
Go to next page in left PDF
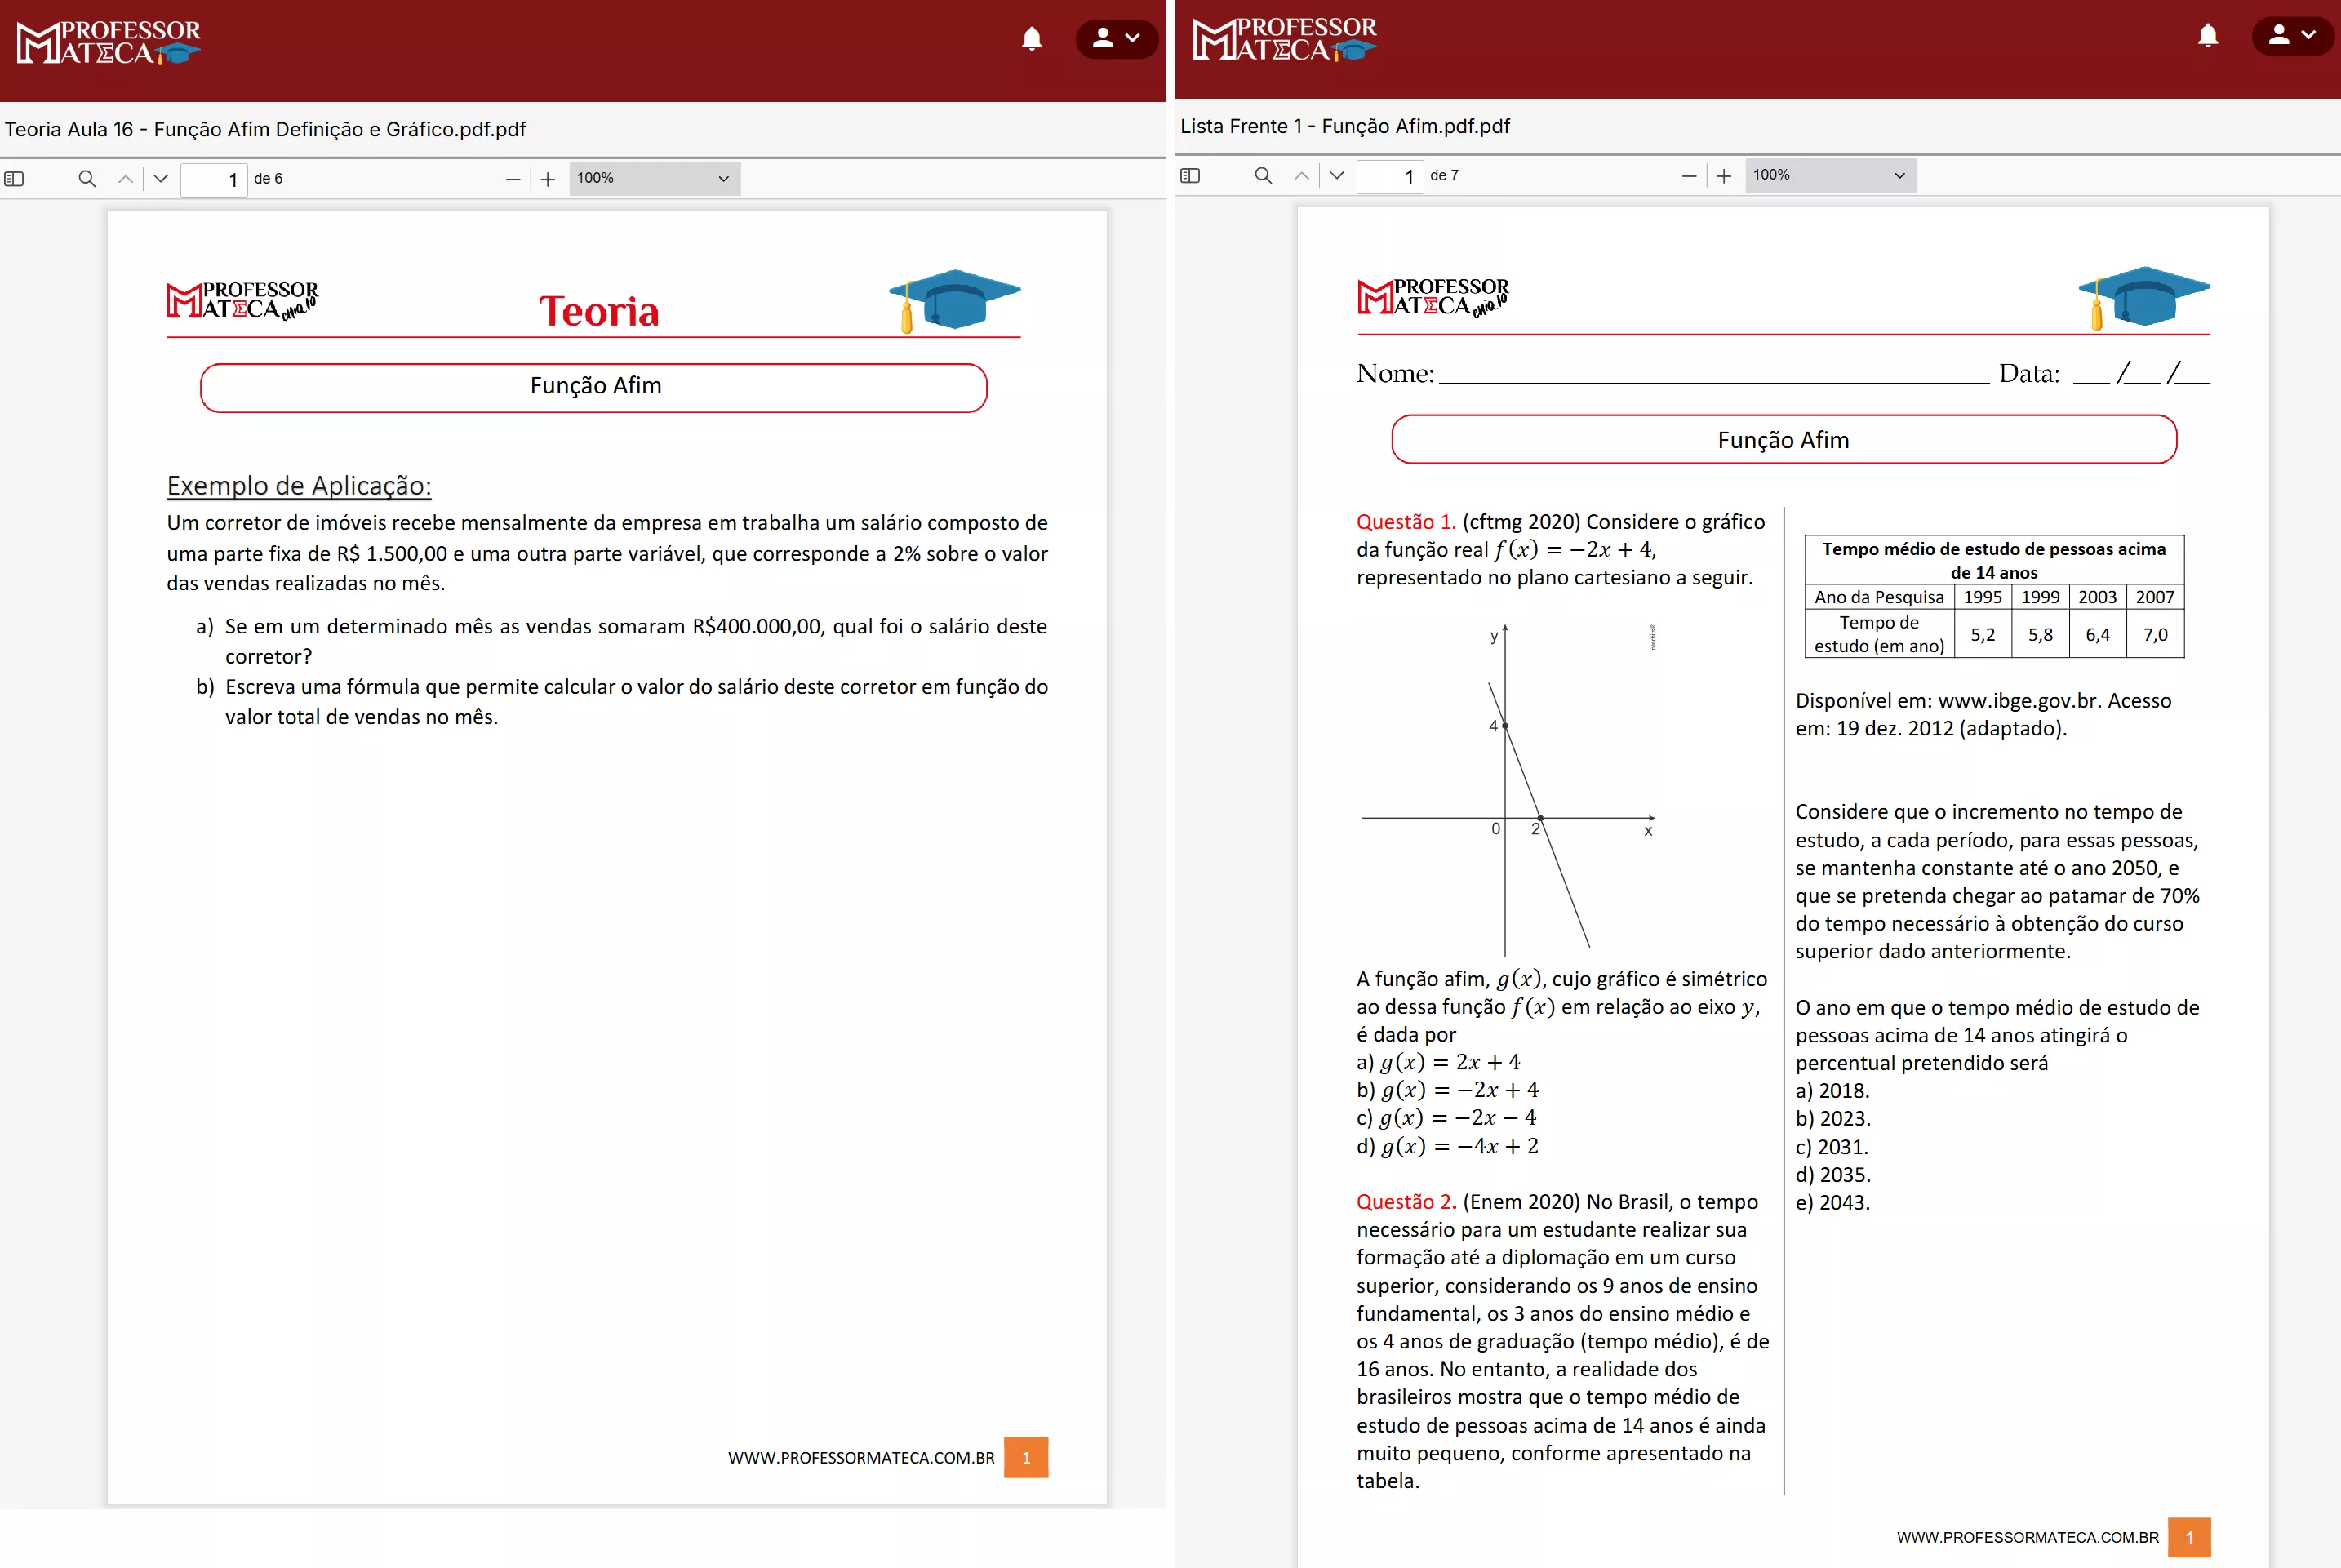tap(161, 179)
